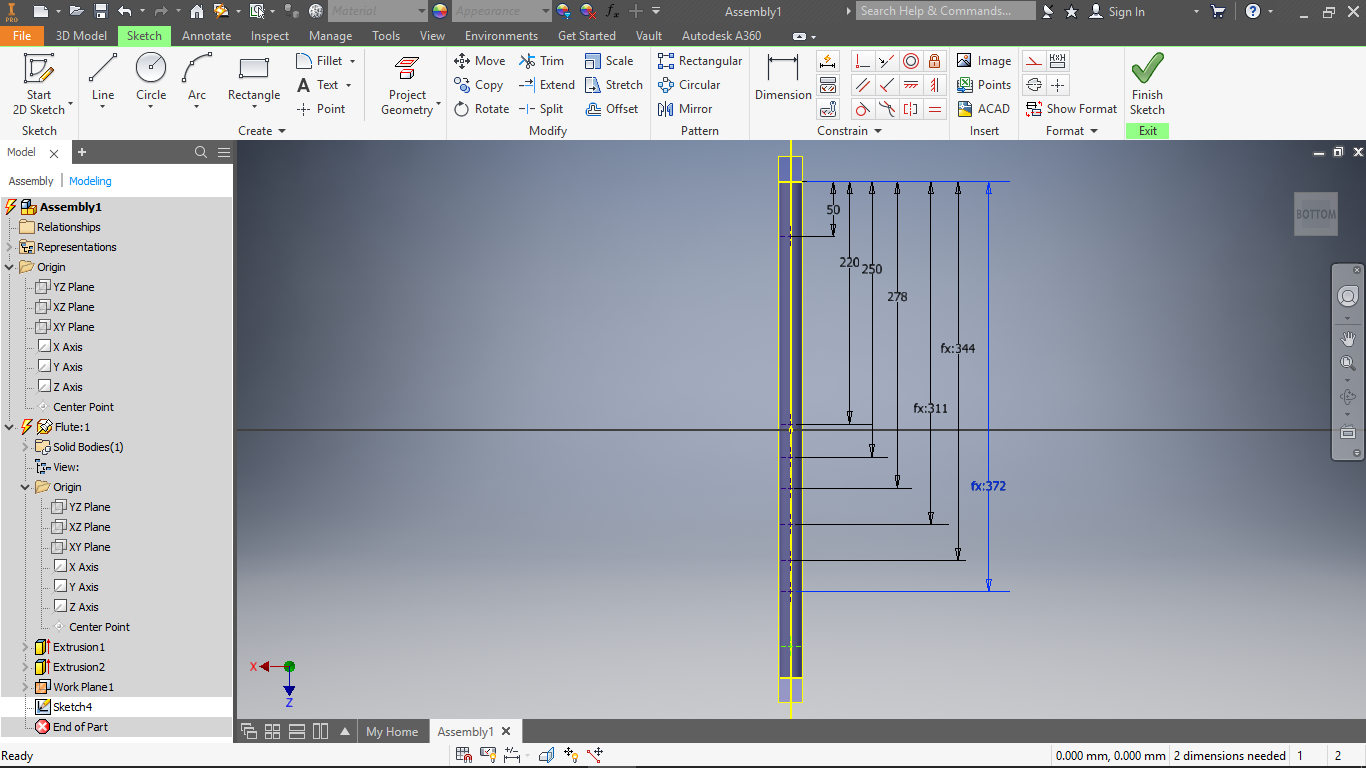Click the Mirror pattern tool
The image size is (1366, 768).
point(685,109)
